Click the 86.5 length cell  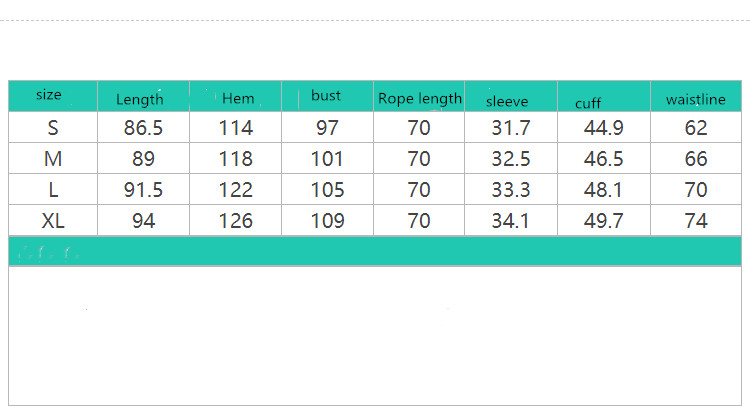pyautogui.click(x=143, y=127)
